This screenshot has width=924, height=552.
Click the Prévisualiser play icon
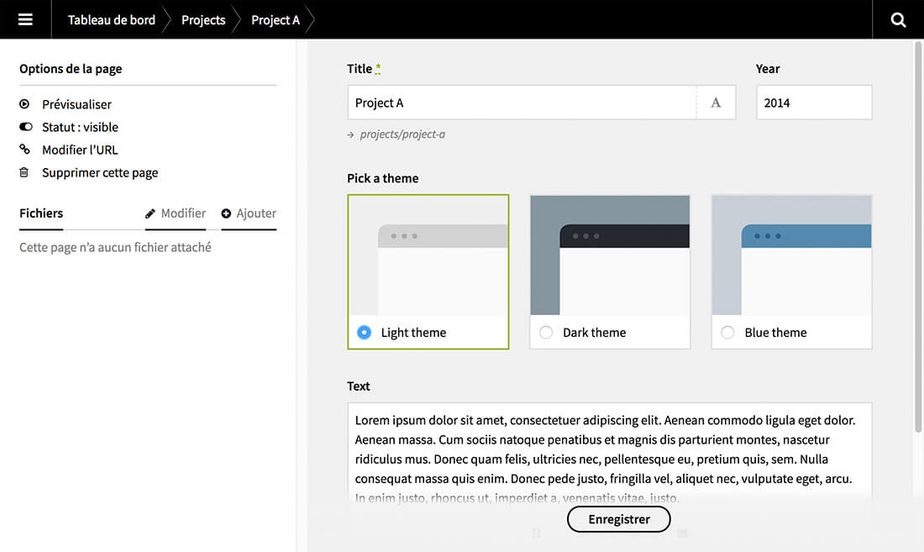pos(25,104)
